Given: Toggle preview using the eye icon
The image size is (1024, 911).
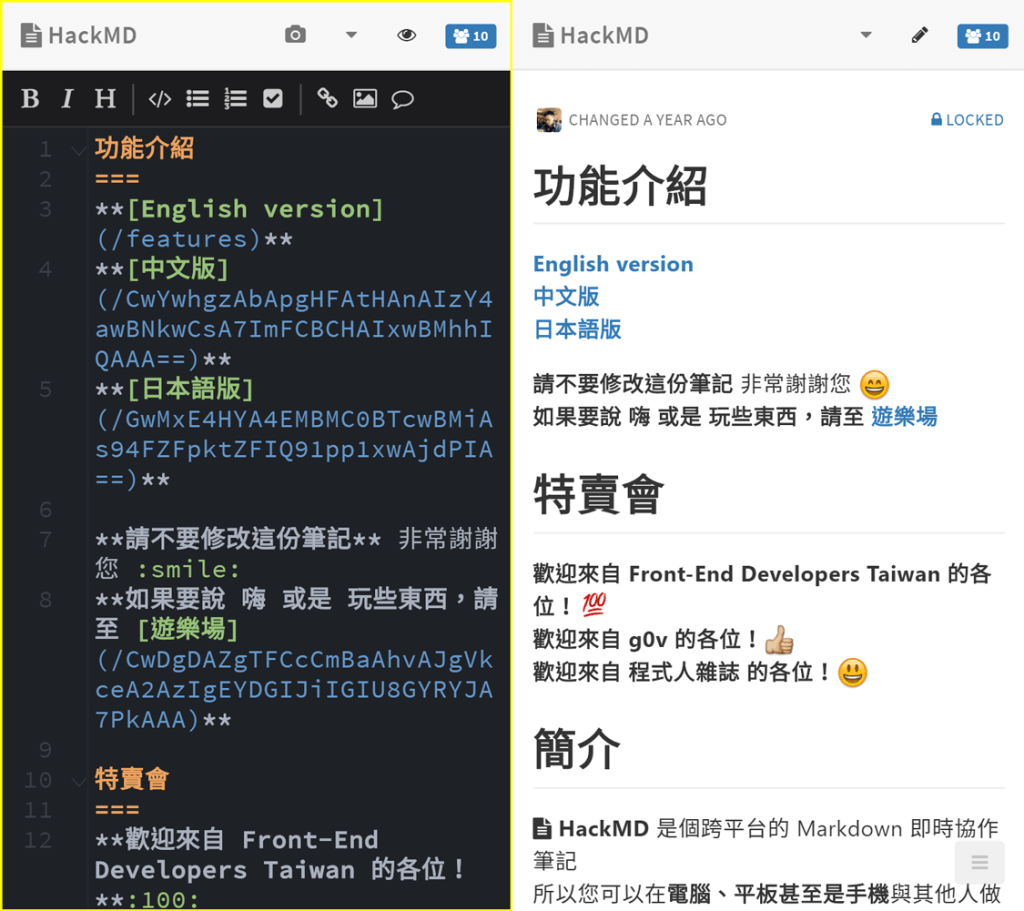Looking at the screenshot, I should tap(407, 33).
